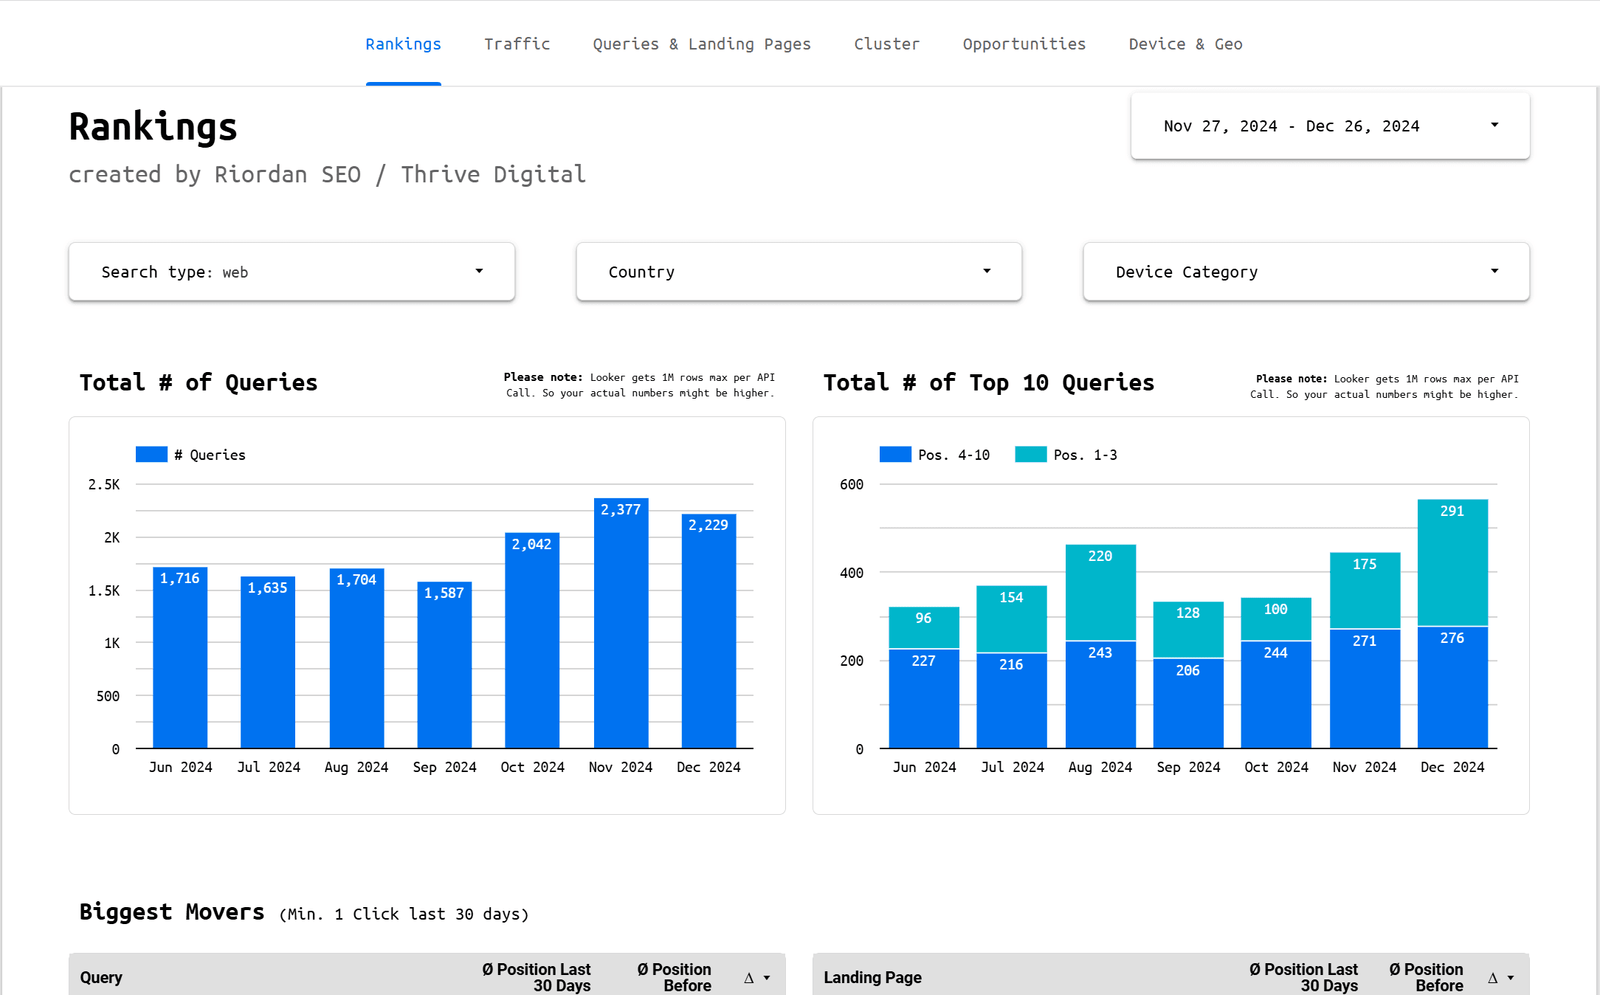The image size is (1600, 995).
Task: Select the Dec 2024 Pos. 4-10 segment 276
Action: coord(1453,688)
